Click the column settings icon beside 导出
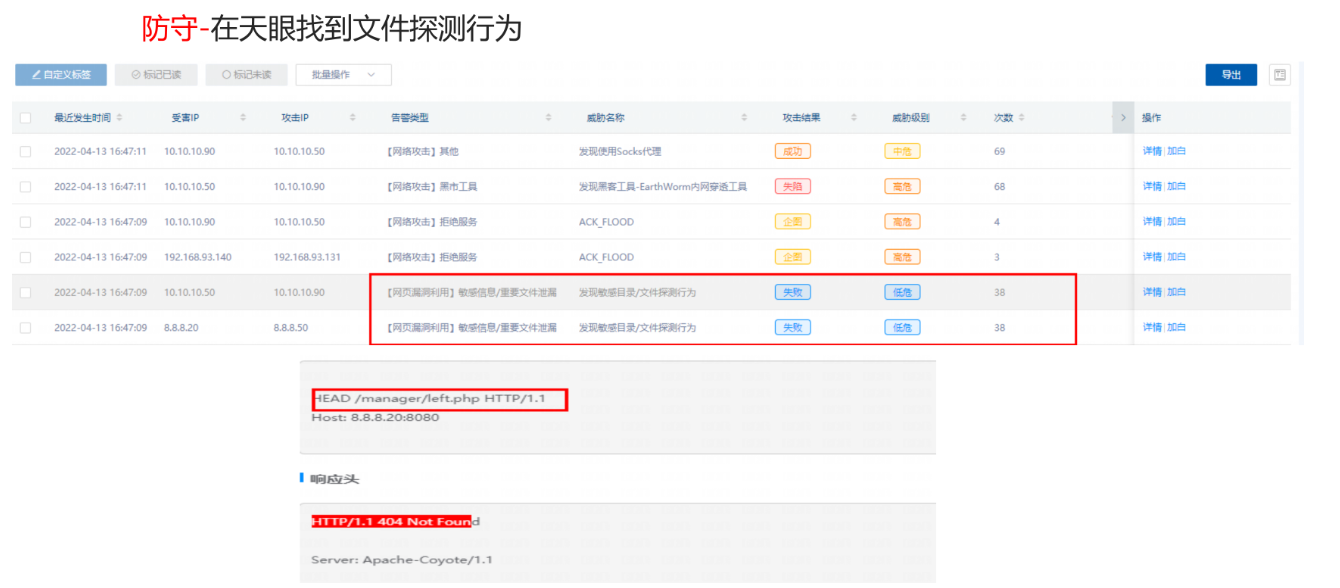Viewport: 1340px width, 588px height. coord(1279,75)
